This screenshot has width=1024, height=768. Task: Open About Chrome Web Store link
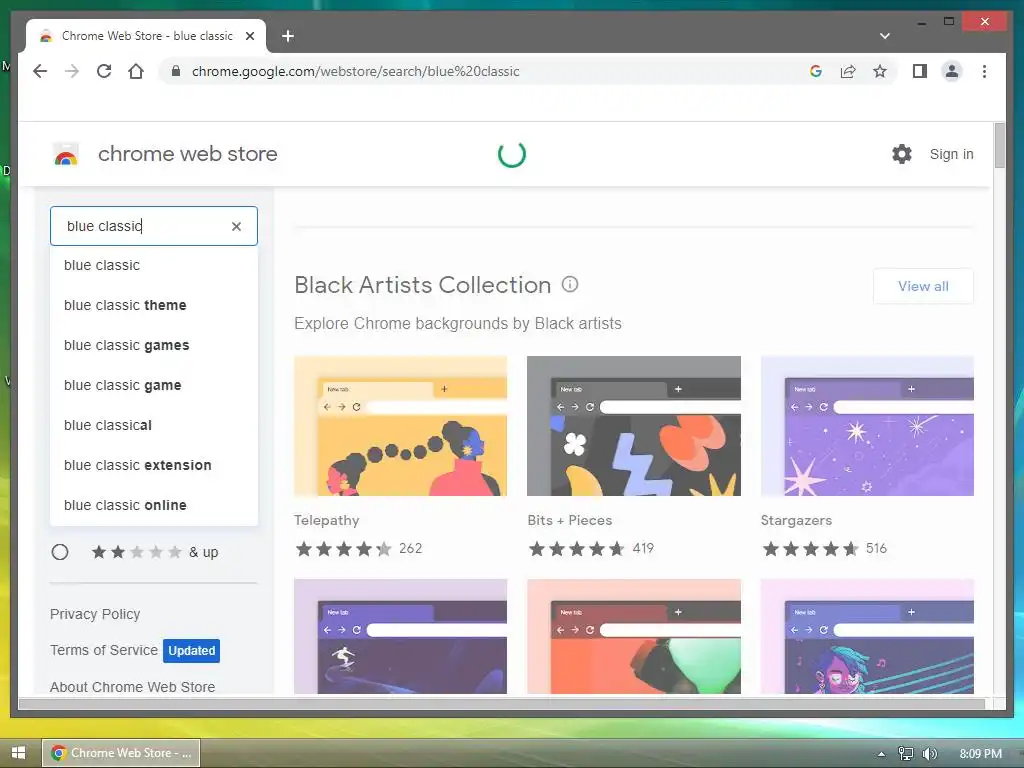(x=132, y=687)
